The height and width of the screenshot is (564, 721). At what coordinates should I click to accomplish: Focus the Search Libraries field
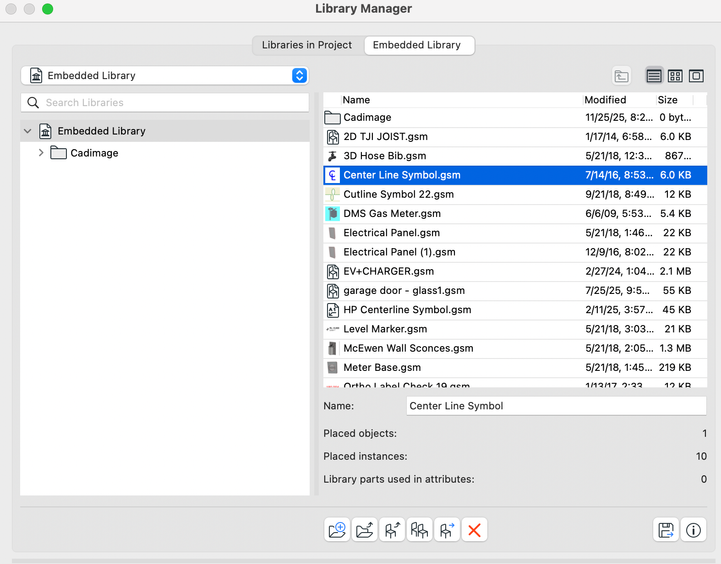(x=165, y=103)
